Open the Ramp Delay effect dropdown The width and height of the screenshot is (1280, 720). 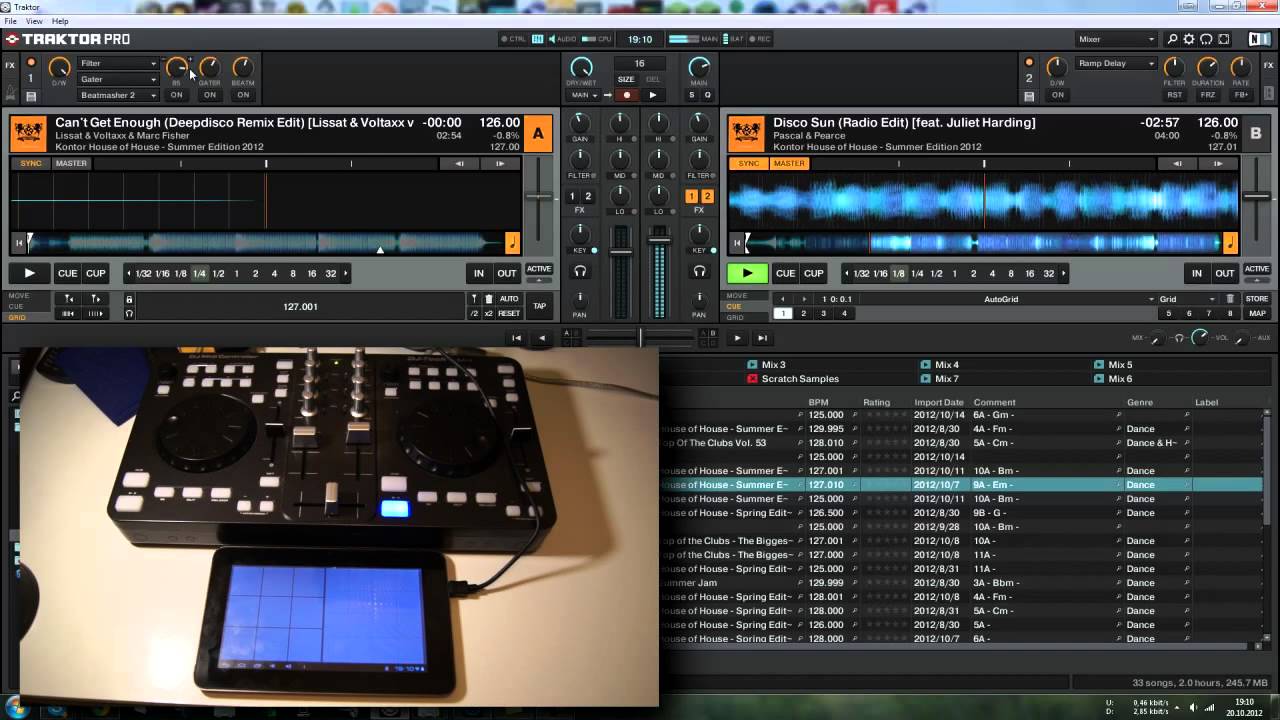click(1116, 64)
